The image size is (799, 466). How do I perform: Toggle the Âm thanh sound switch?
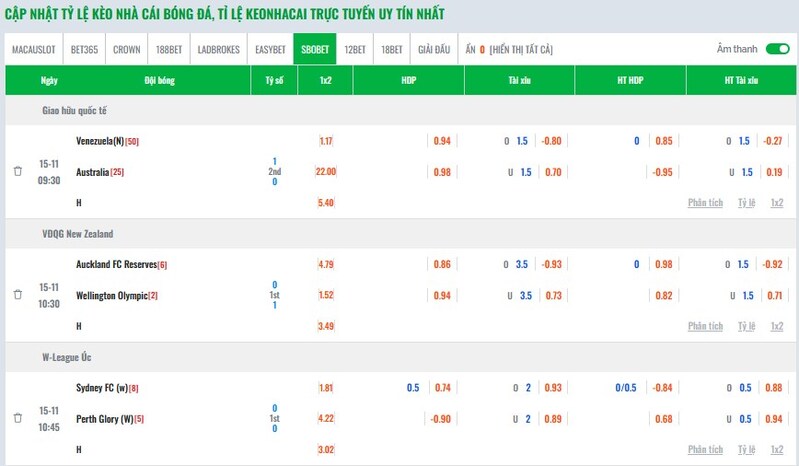coord(777,49)
